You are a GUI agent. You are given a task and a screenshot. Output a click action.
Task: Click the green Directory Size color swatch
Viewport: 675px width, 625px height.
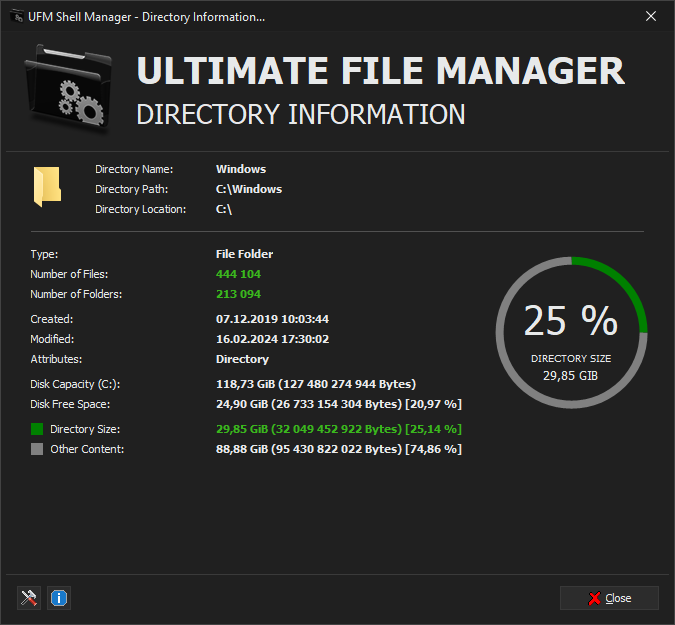[37, 429]
